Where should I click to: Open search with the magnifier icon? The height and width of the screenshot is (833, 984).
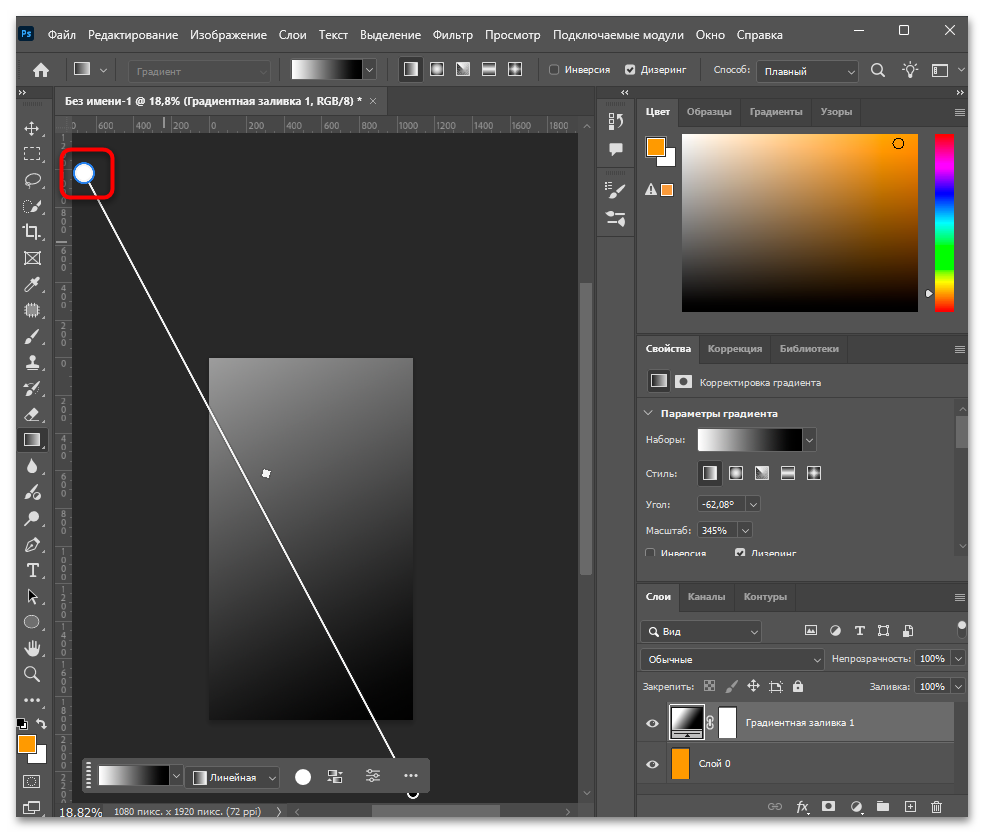click(878, 70)
